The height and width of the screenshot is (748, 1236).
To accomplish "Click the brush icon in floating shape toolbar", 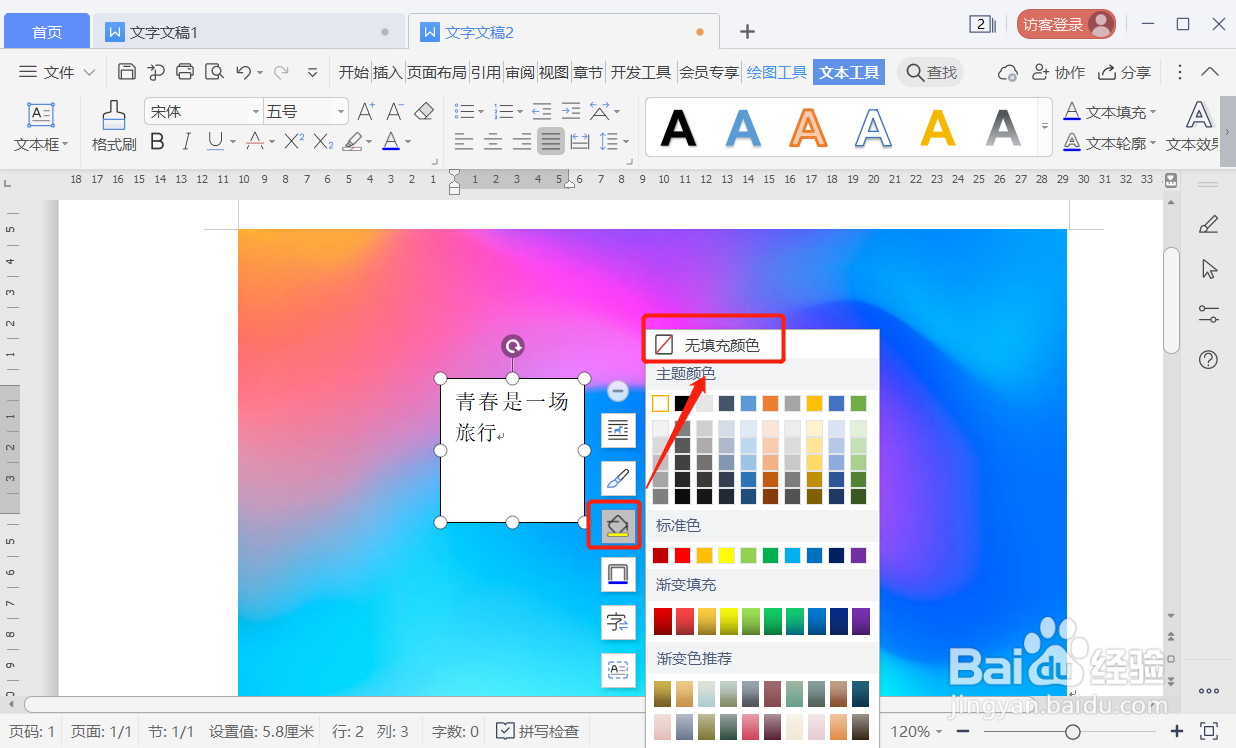I will (x=617, y=477).
